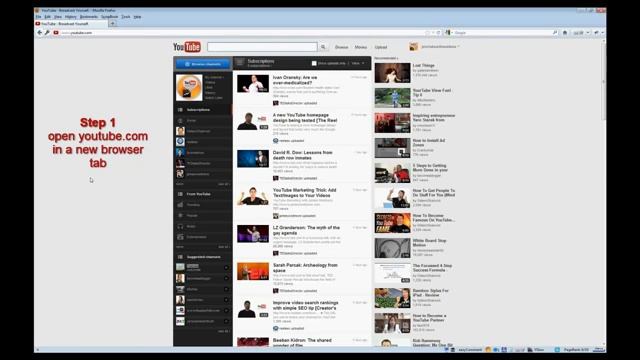Open the Bookmarks menu

point(89,17)
